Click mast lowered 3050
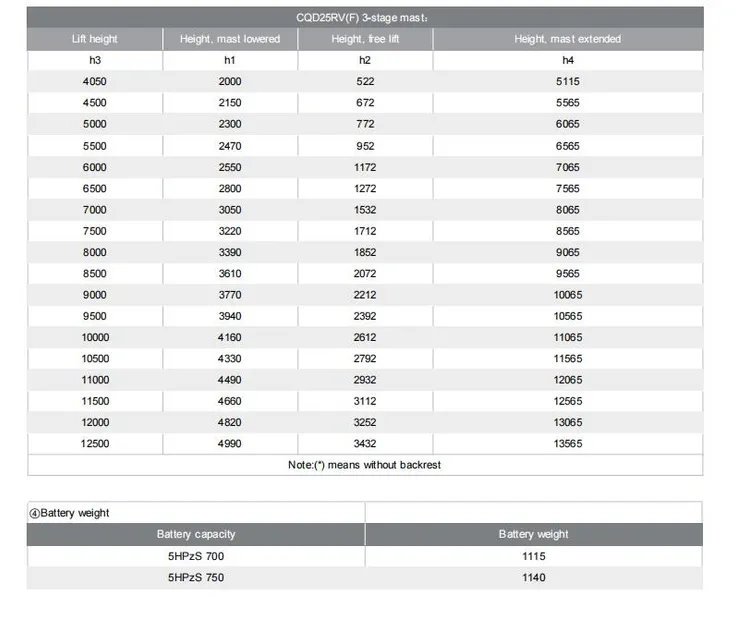This screenshot has width=749, height=620. tap(230, 210)
